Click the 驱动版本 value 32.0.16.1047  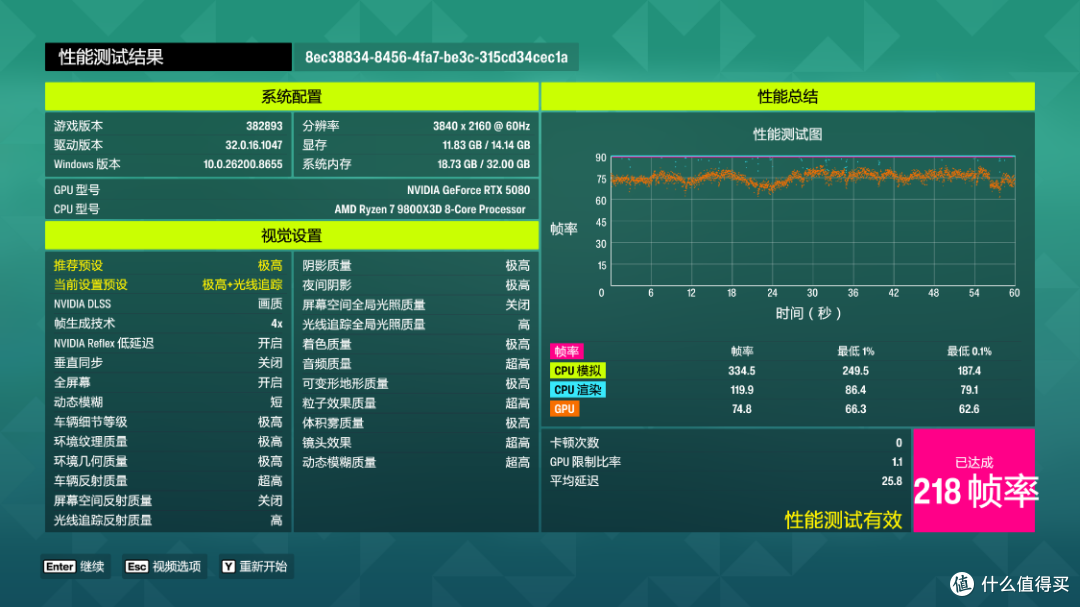(253, 145)
